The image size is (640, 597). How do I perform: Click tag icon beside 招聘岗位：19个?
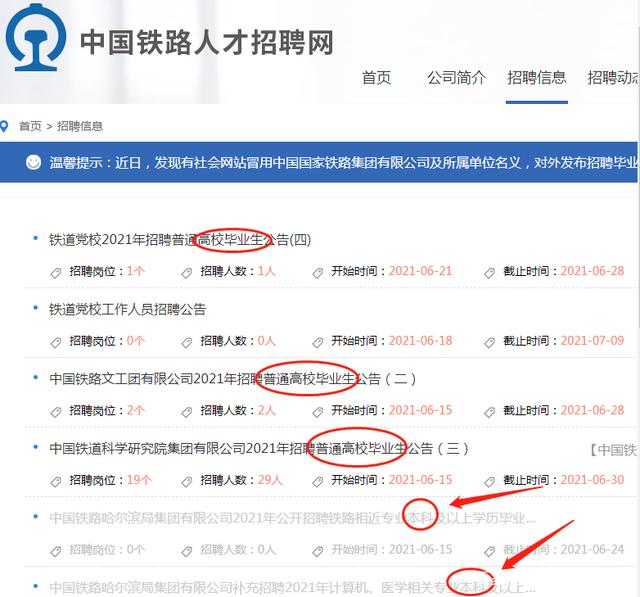[56, 480]
